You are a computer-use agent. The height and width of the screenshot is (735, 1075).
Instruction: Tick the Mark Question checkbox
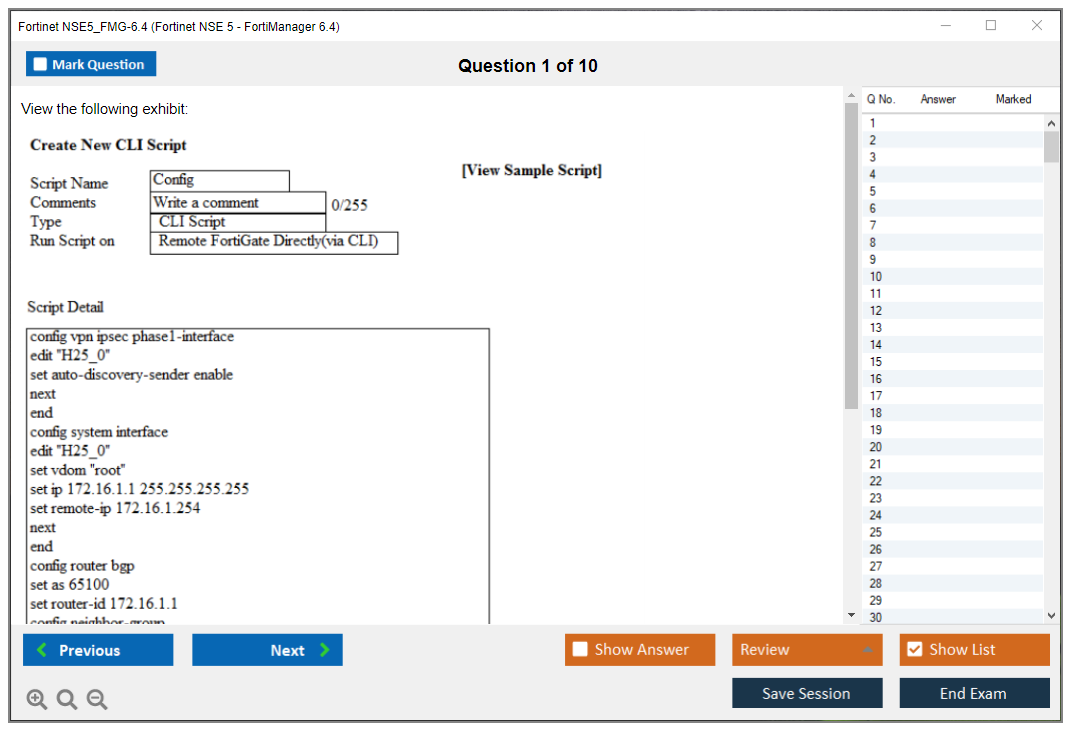coord(41,65)
